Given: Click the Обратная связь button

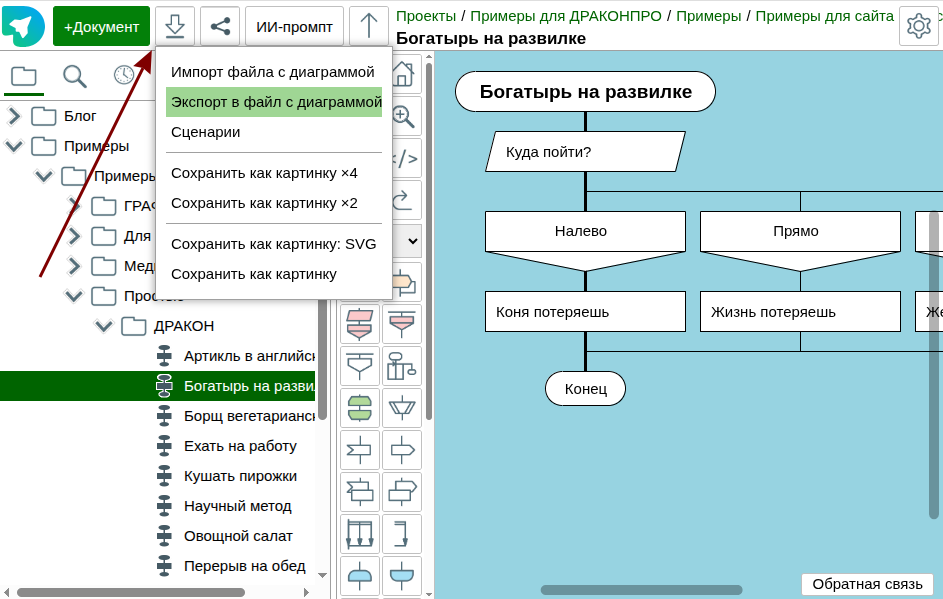Looking at the screenshot, I should [x=867, y=584].
